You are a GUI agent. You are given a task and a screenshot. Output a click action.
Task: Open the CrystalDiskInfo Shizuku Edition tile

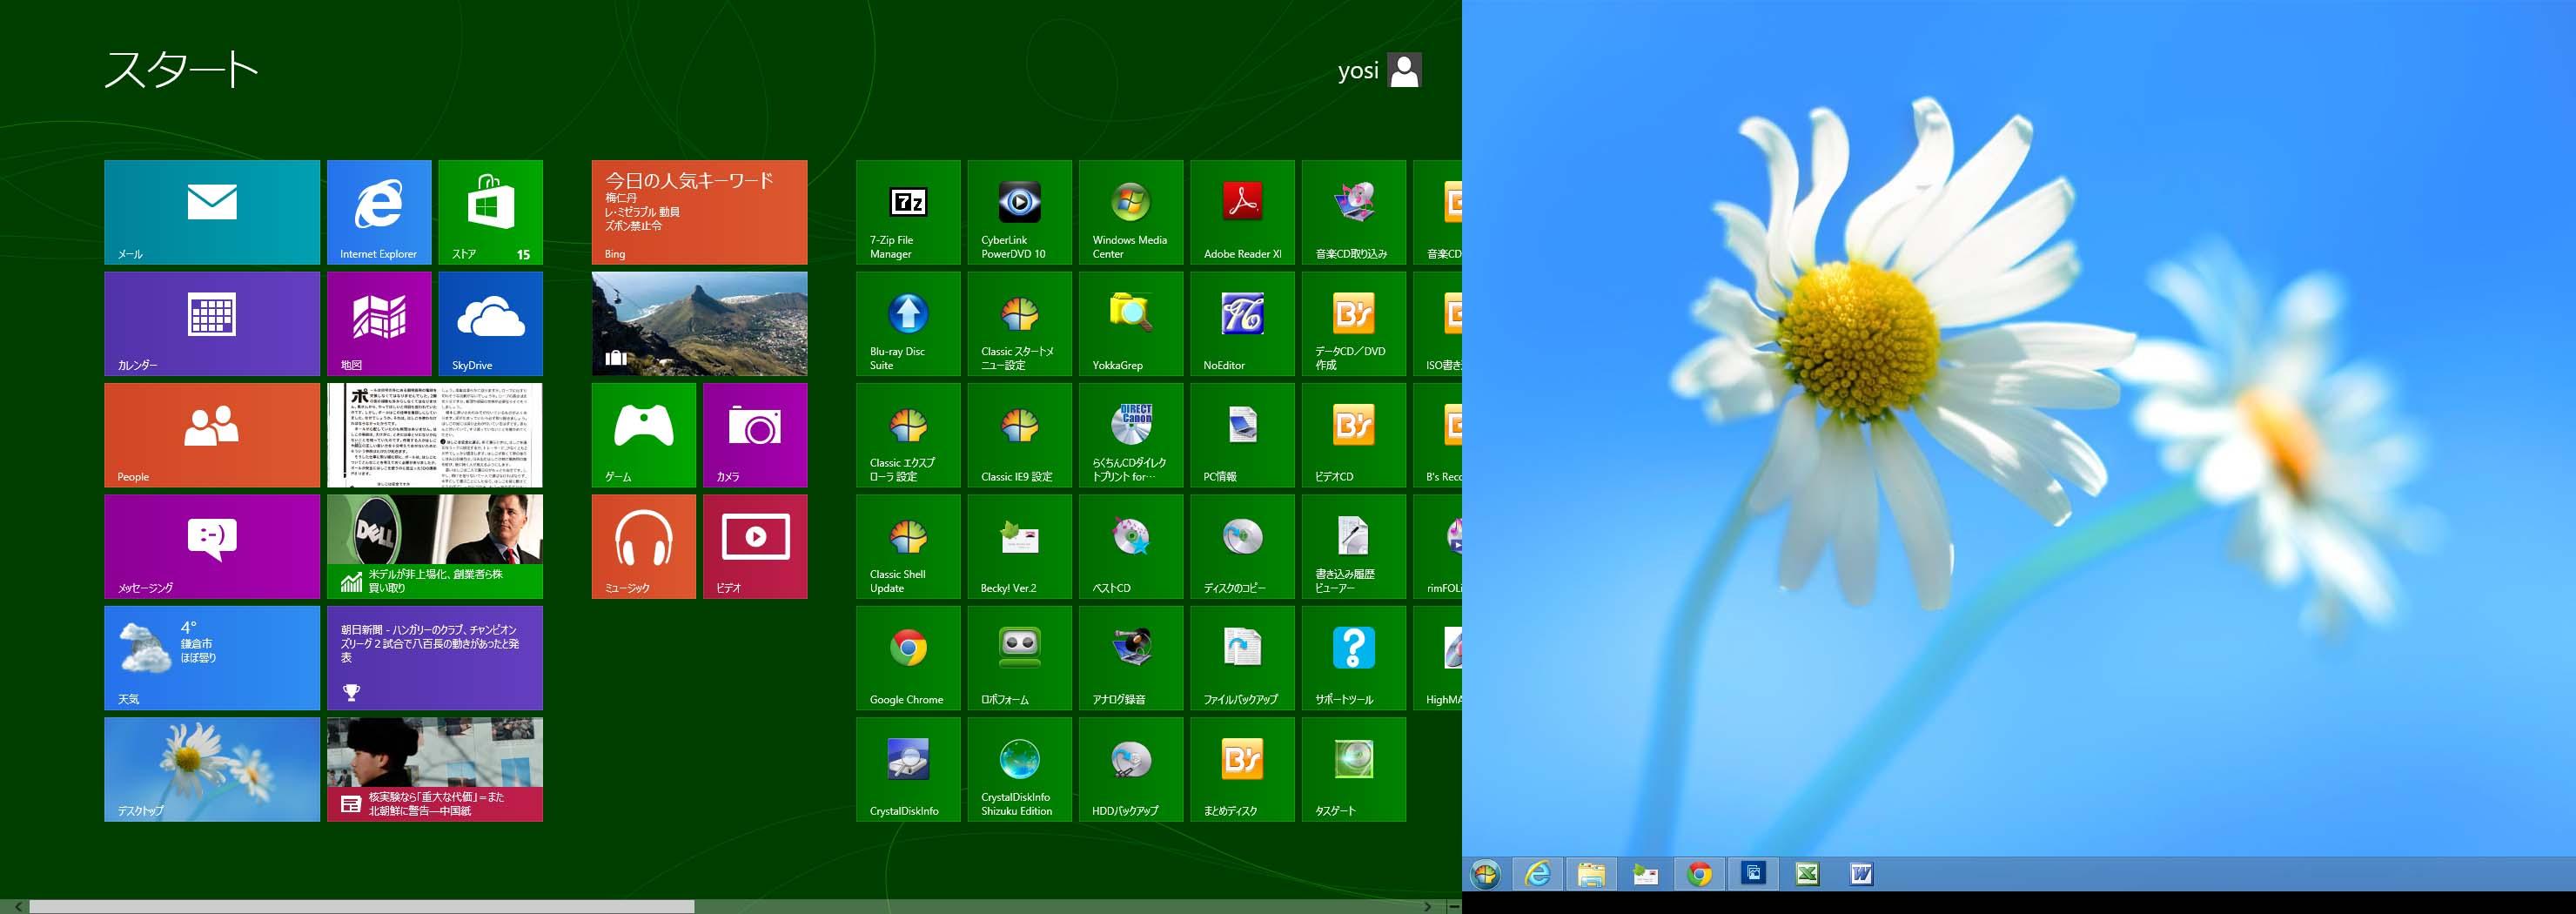(x=1019, y=769)
